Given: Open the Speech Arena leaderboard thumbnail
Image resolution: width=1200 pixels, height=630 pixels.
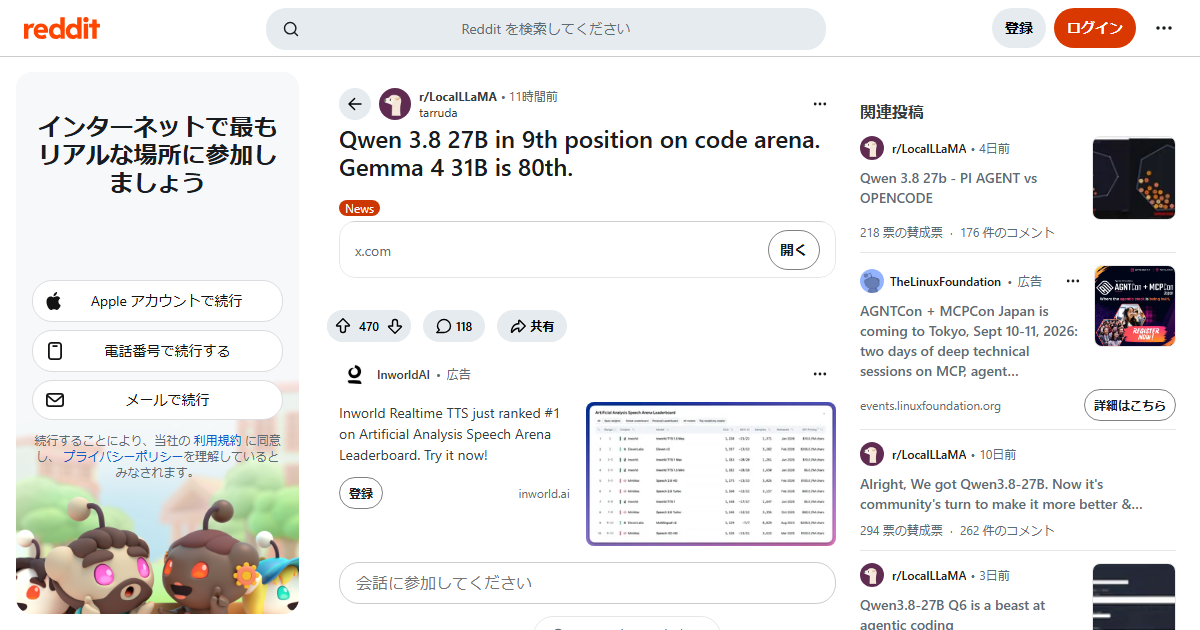Looking at the screenshot, I should (x=711, y=474).
